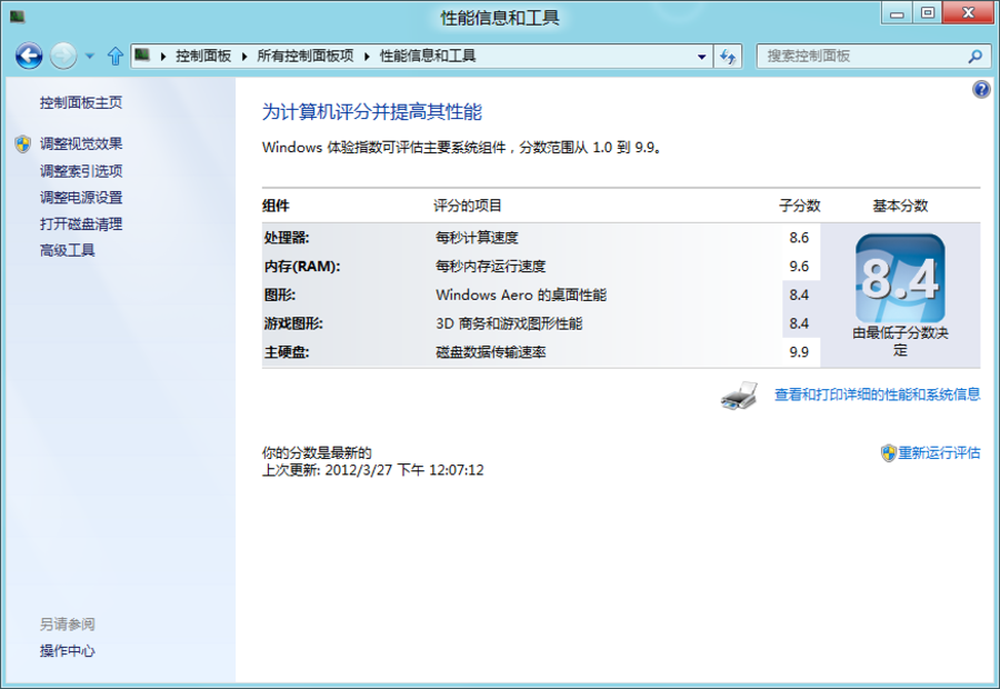Click the search magnifier icon
The height and width of the screenshot is (689, 1000).
tap(974, 56)
